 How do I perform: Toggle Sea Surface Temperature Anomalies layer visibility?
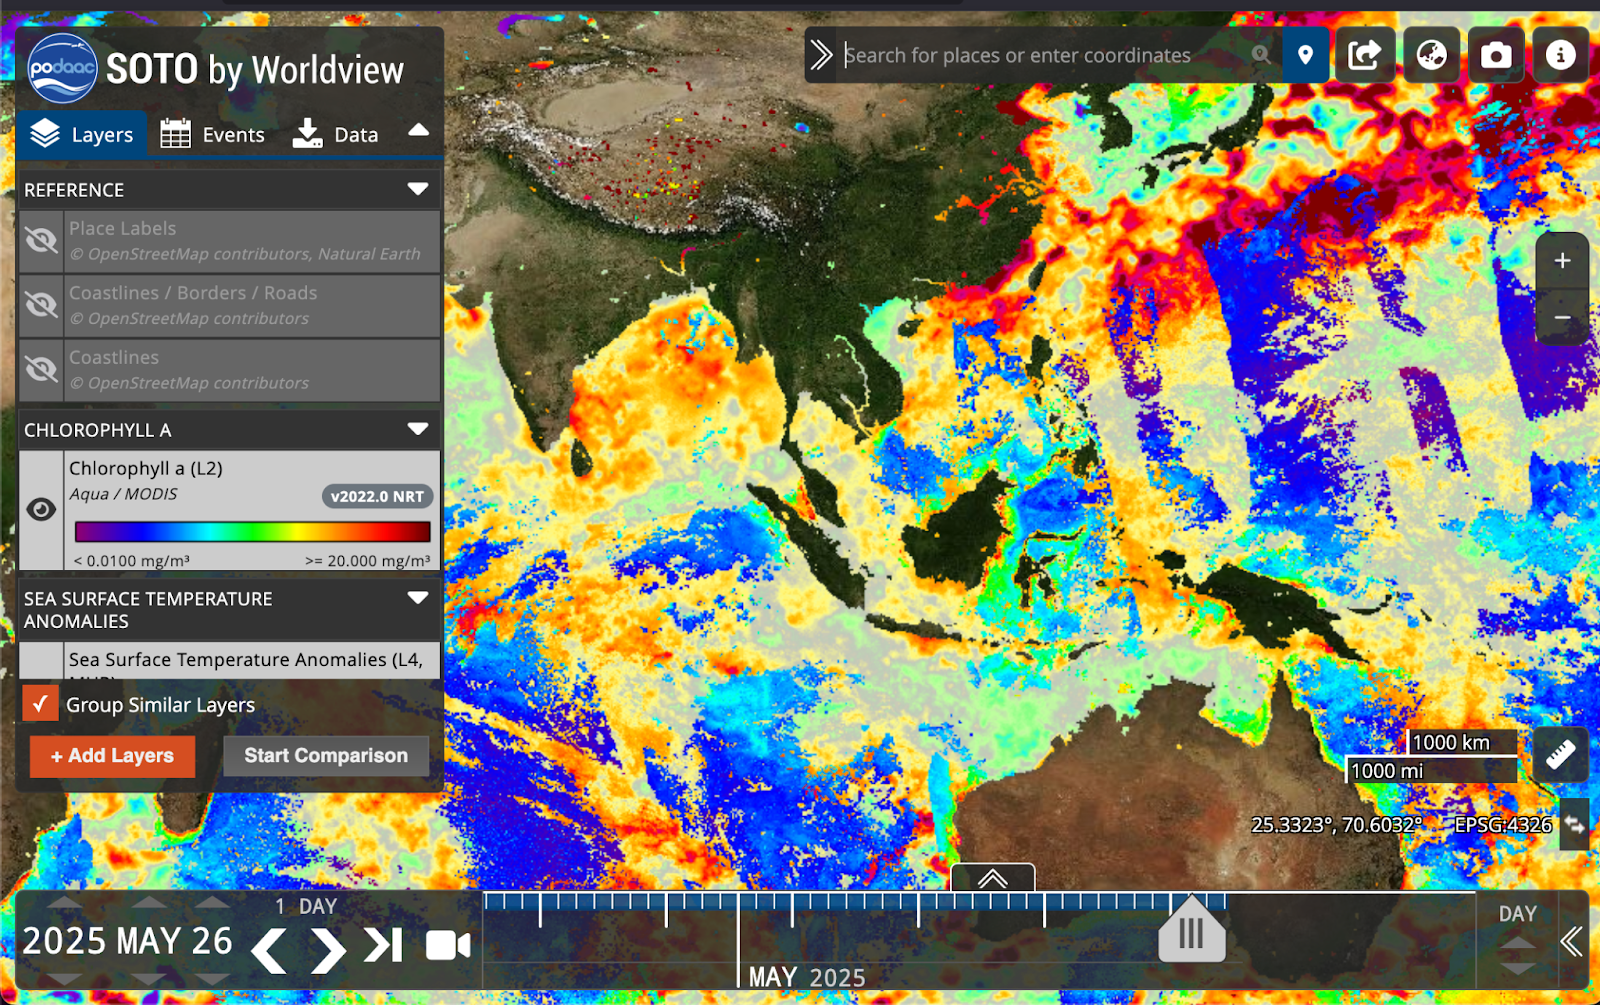(x=41, y=661)
